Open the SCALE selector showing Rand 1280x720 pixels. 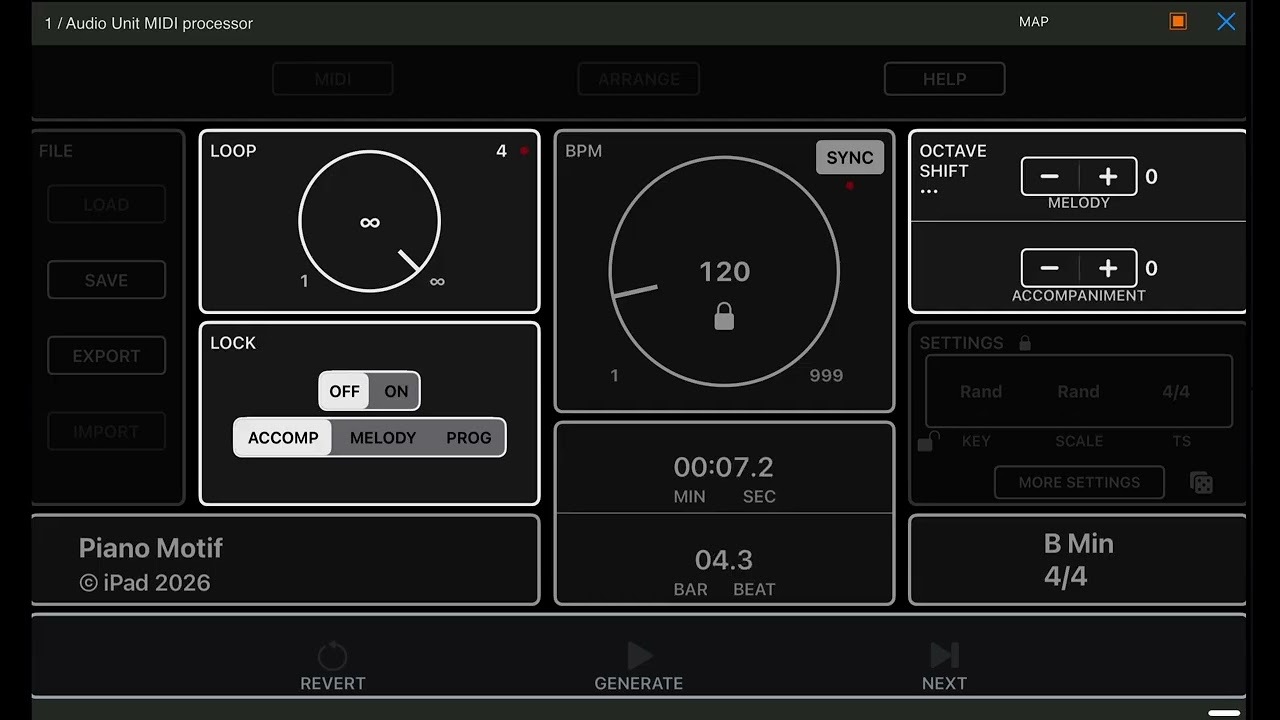(1078, 392)
